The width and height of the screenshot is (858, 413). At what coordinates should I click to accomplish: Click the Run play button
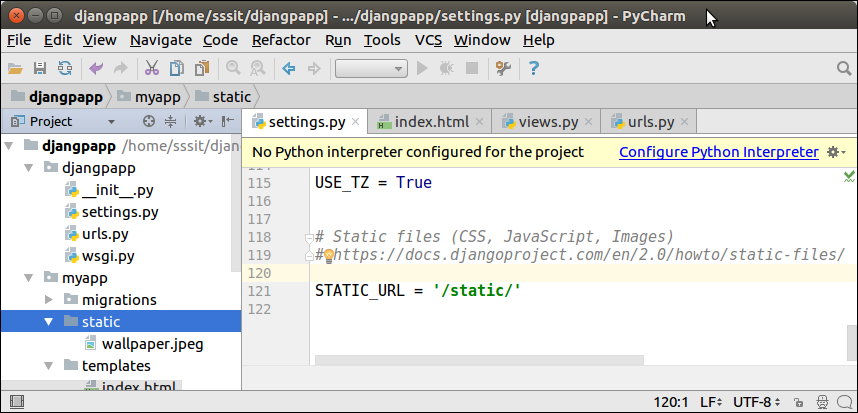point(421,68)
